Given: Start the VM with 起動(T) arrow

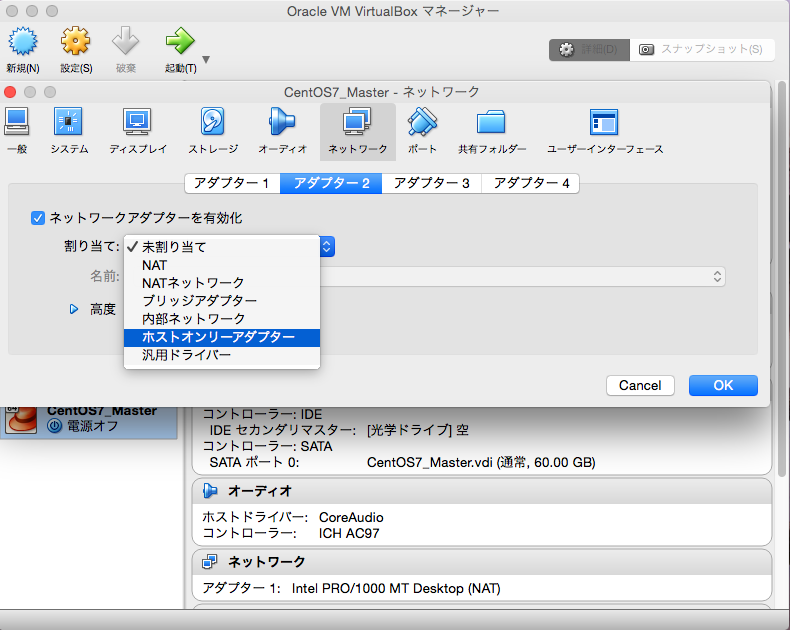Looking at the screenshot, I should coord(180,41).
